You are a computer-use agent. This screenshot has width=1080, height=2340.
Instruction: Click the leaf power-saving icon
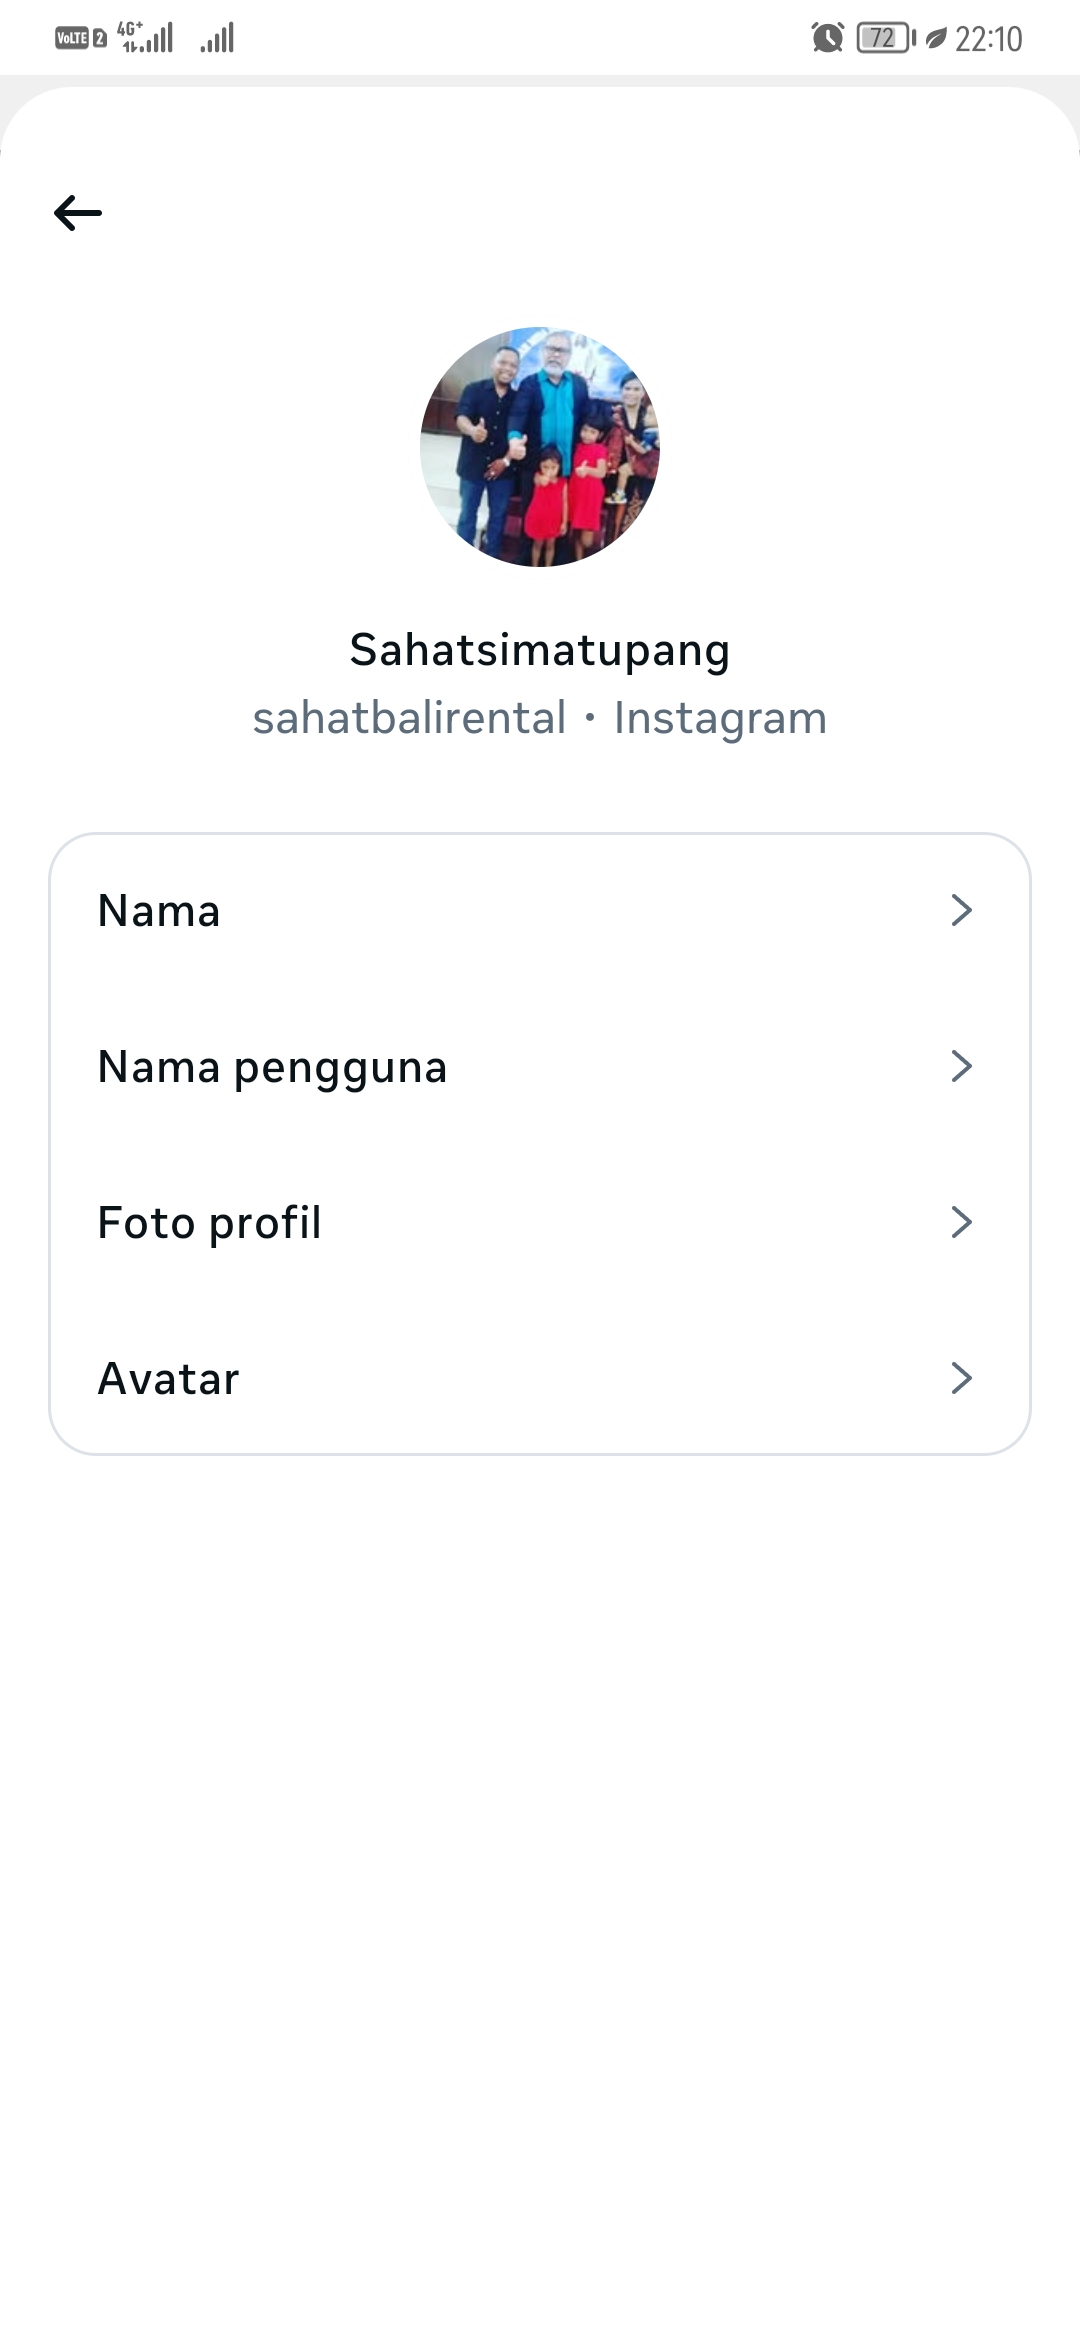pos(935,38)
